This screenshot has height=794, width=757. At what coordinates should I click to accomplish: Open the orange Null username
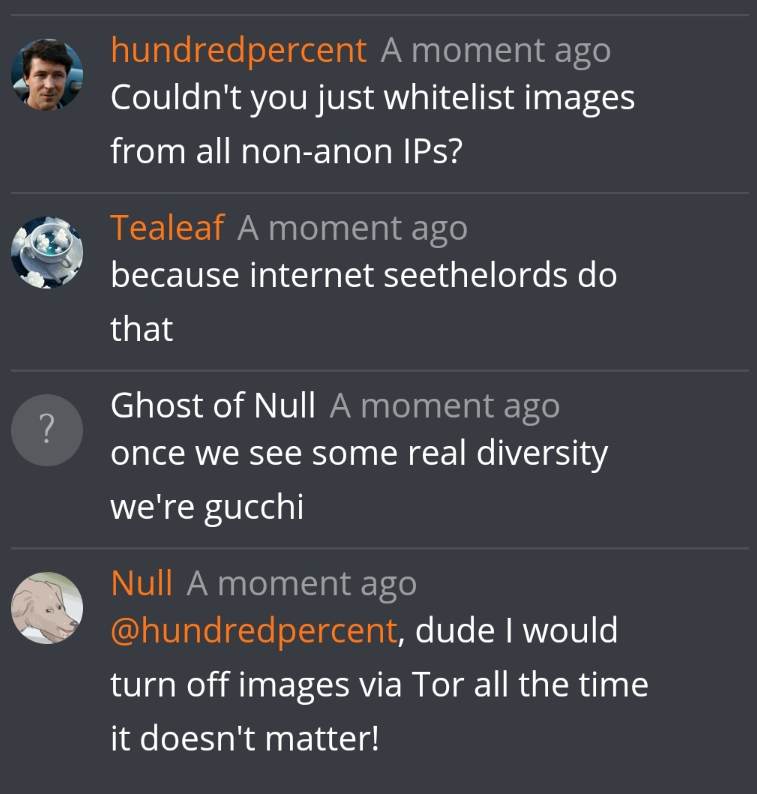(141, 583)
